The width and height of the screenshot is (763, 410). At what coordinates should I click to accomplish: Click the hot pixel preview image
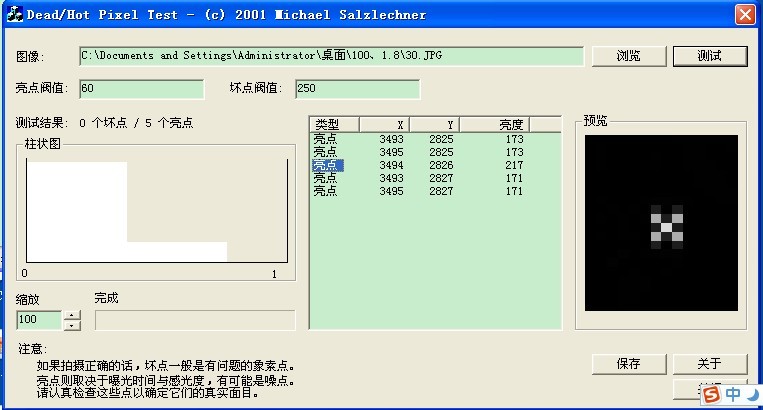(x=661, y=223)
